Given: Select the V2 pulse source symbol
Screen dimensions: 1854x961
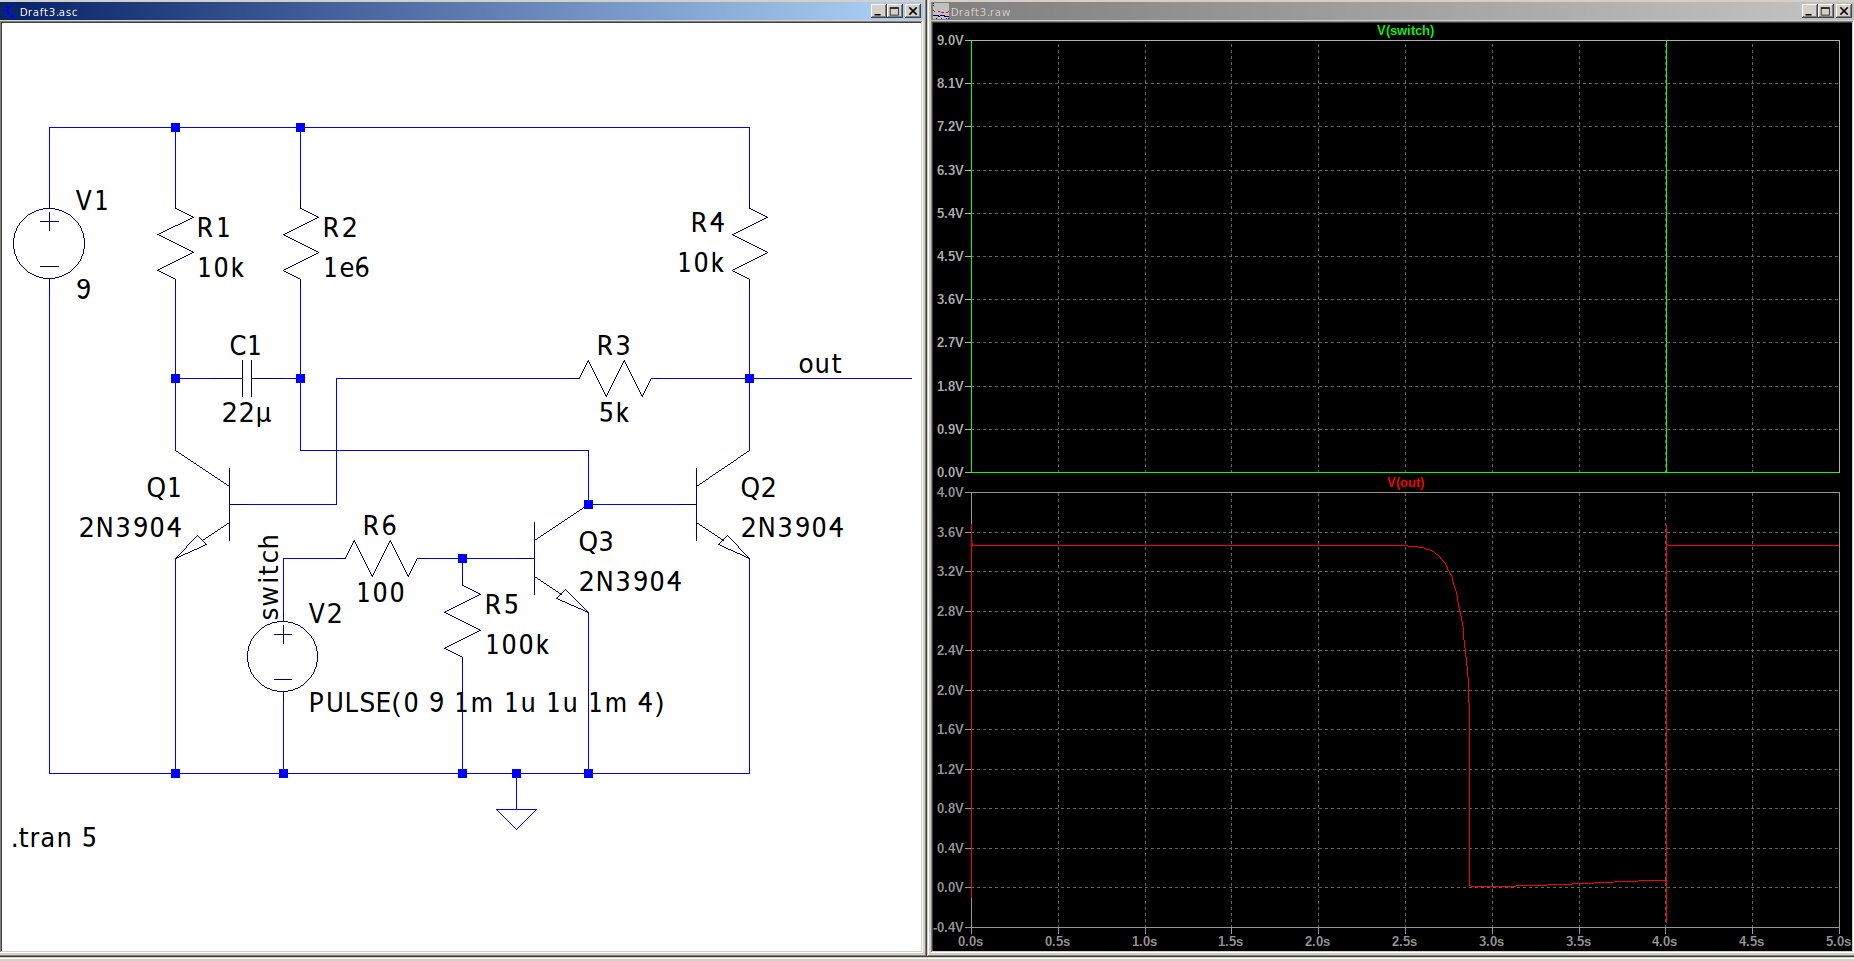Looking at the screenshot, I should 283,657.
